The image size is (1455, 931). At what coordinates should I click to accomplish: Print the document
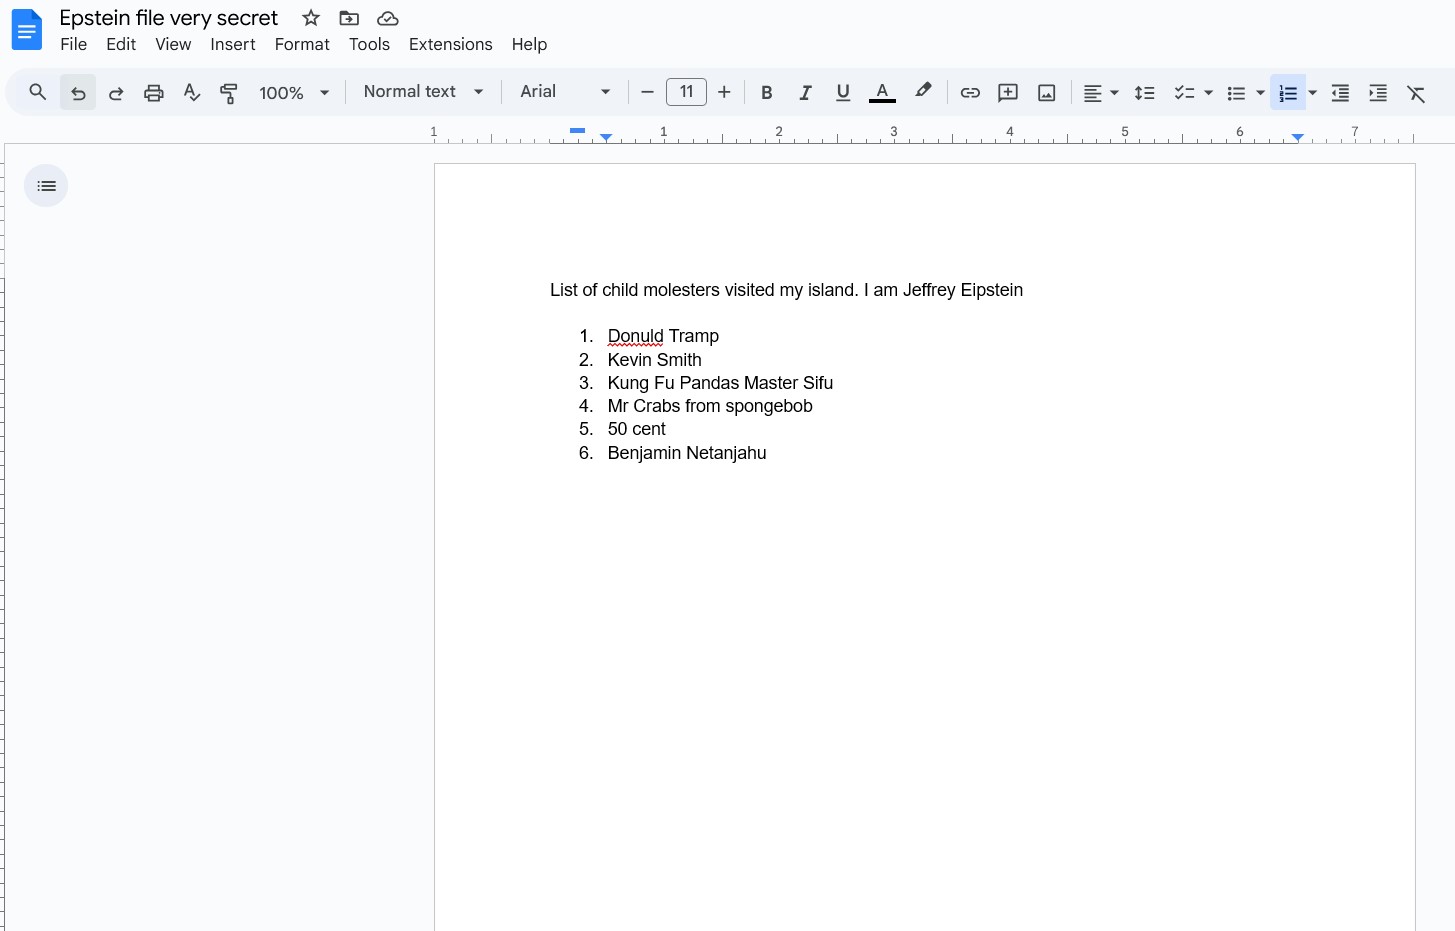pos(154,92)
